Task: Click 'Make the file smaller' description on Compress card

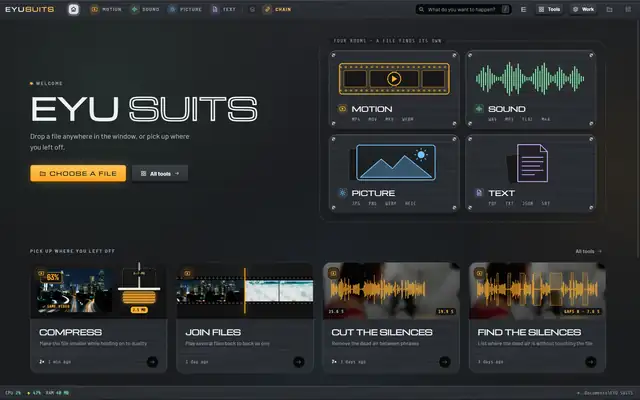Action: [x=93, y=344]
